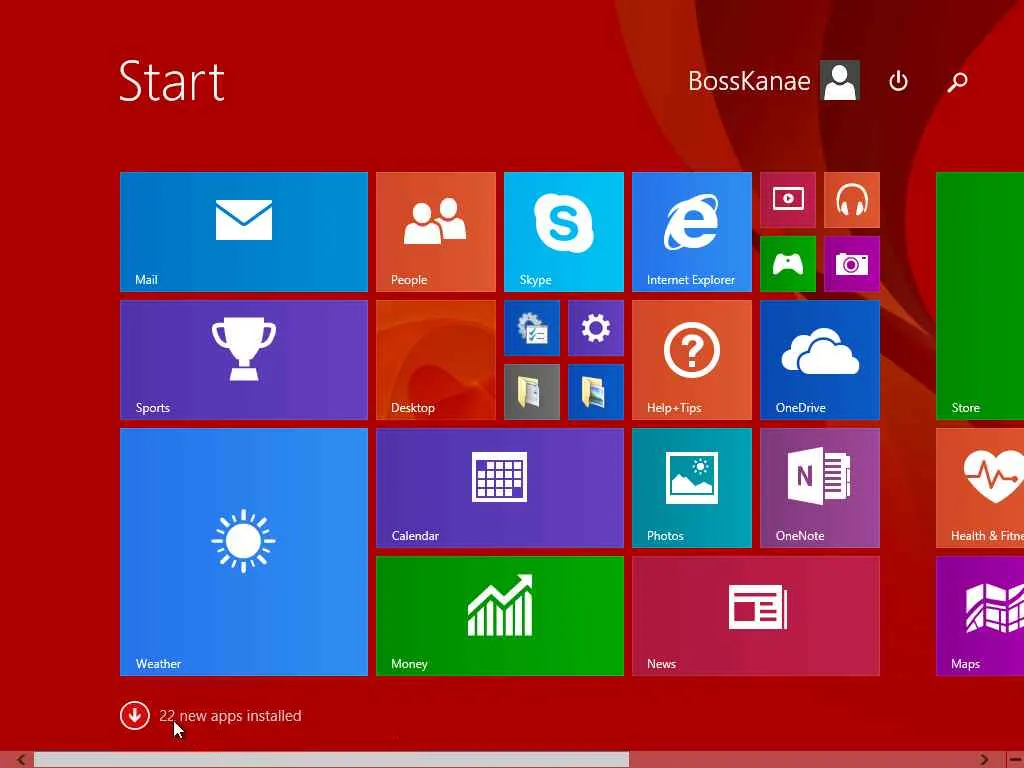The image size is (1024, 768).
Task: Launch the Skype tile
Action: pos(564,232)
